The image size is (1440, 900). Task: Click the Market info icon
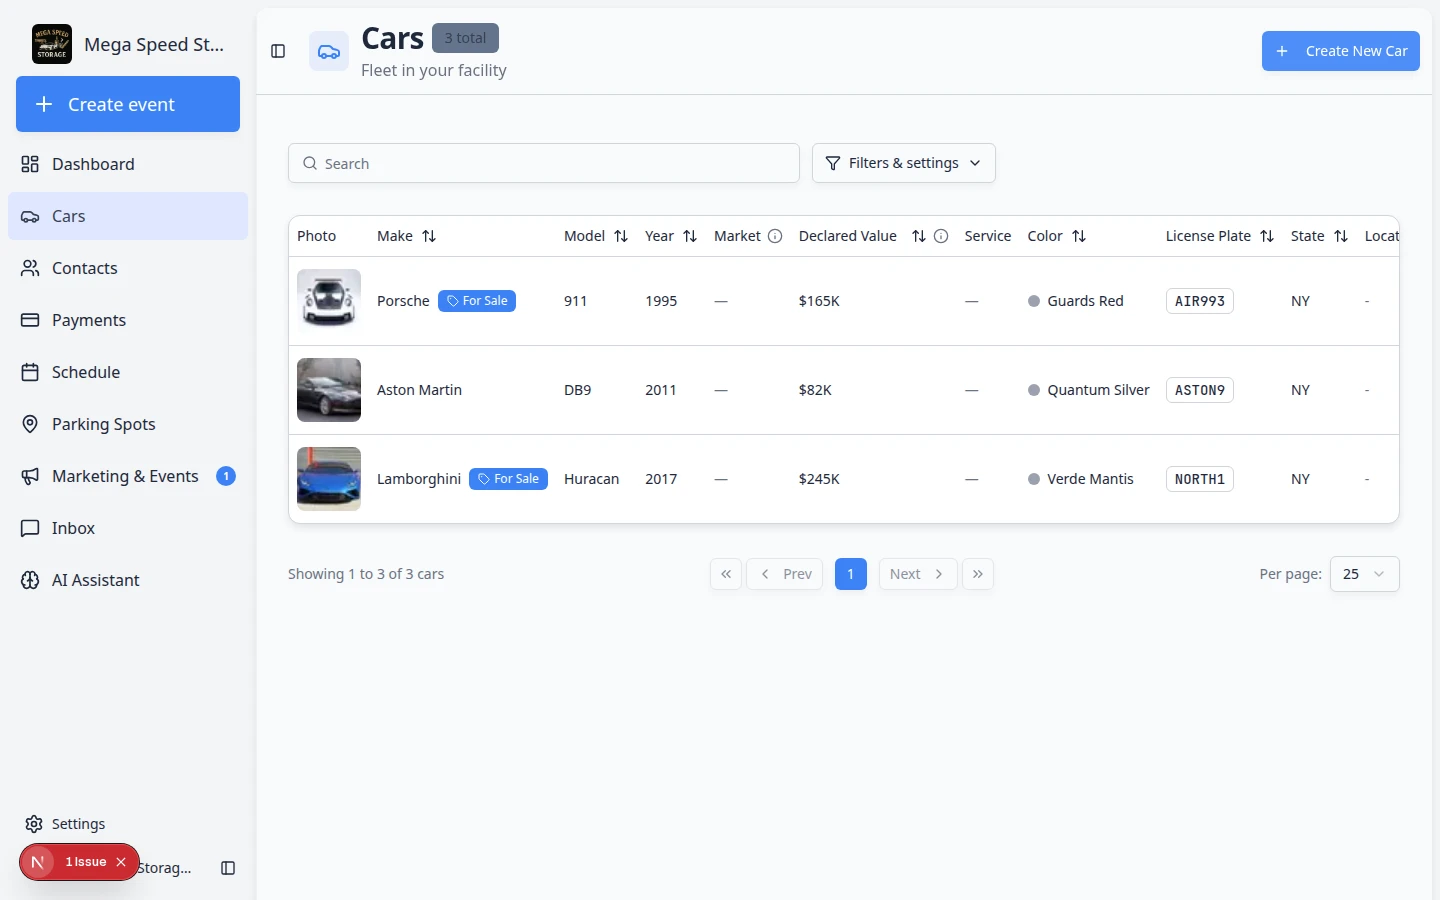click(x=775, y=236)
